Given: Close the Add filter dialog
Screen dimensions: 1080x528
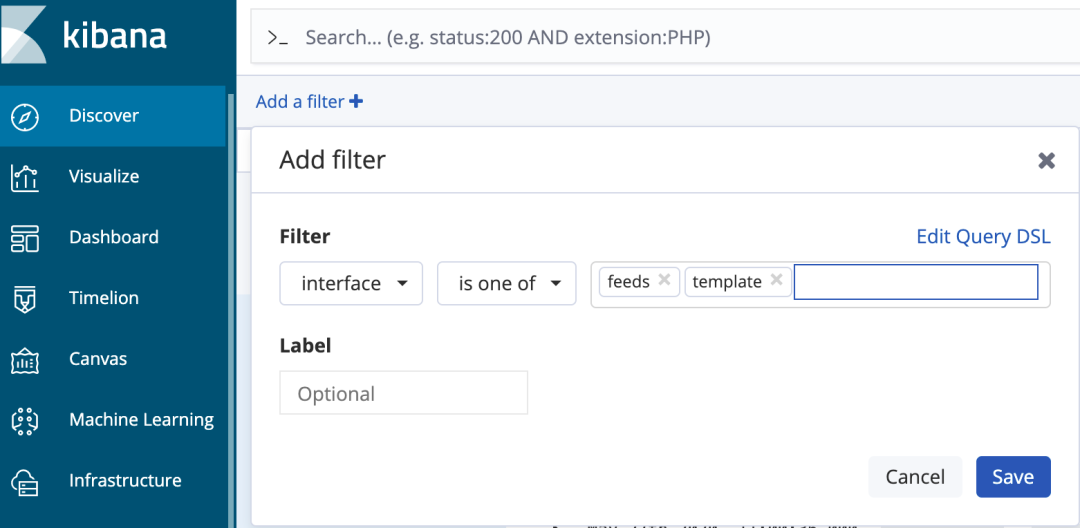Looking at the screenshot, I should point(1046,161).
